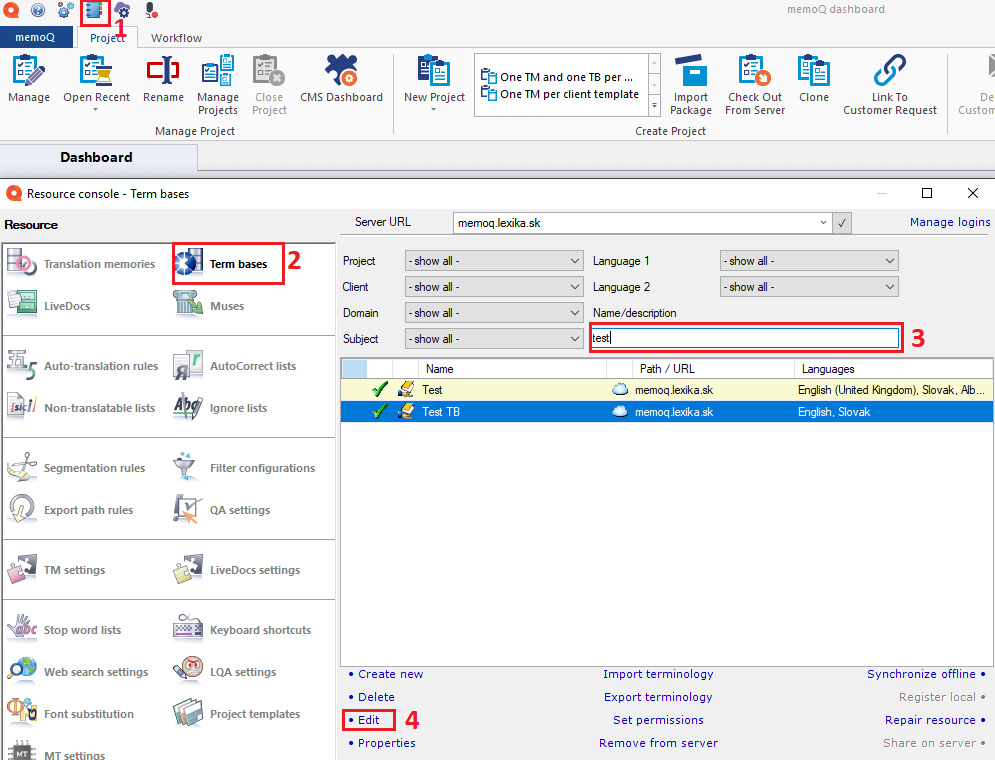995x760 pixels.
Task: Select QA settings resource
Action: 221,509
